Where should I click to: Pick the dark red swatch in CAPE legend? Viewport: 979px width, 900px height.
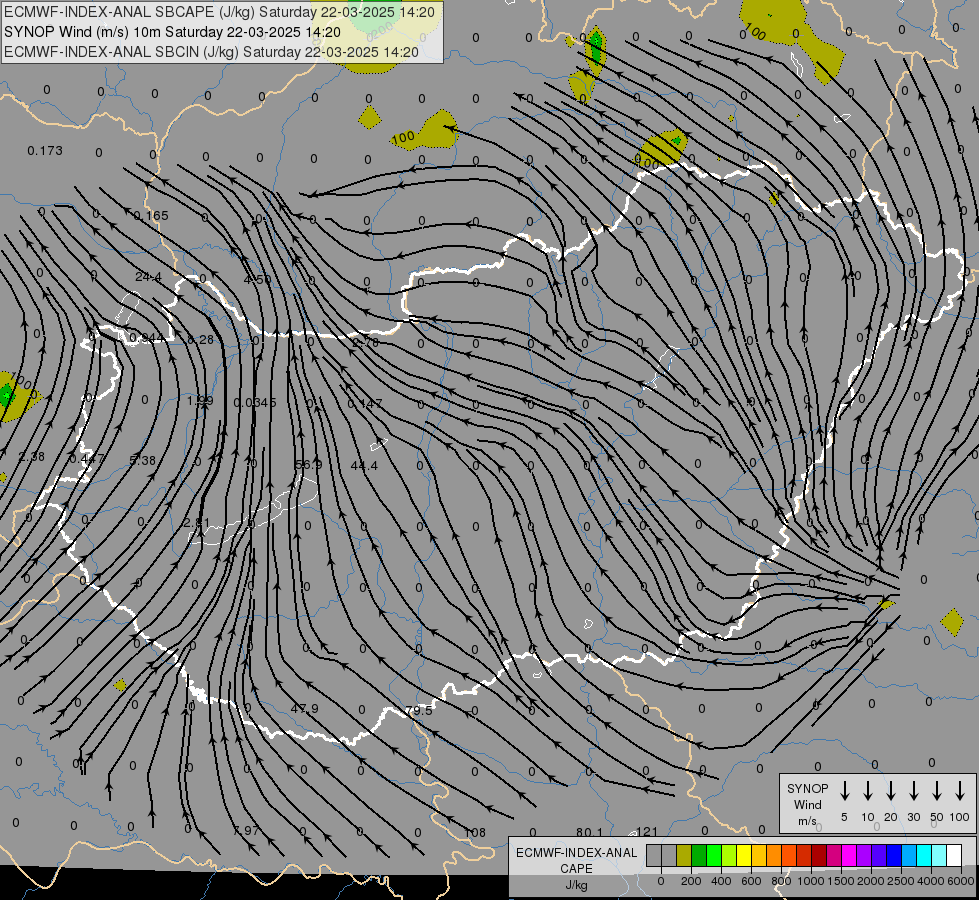click(x=819, y=856)
